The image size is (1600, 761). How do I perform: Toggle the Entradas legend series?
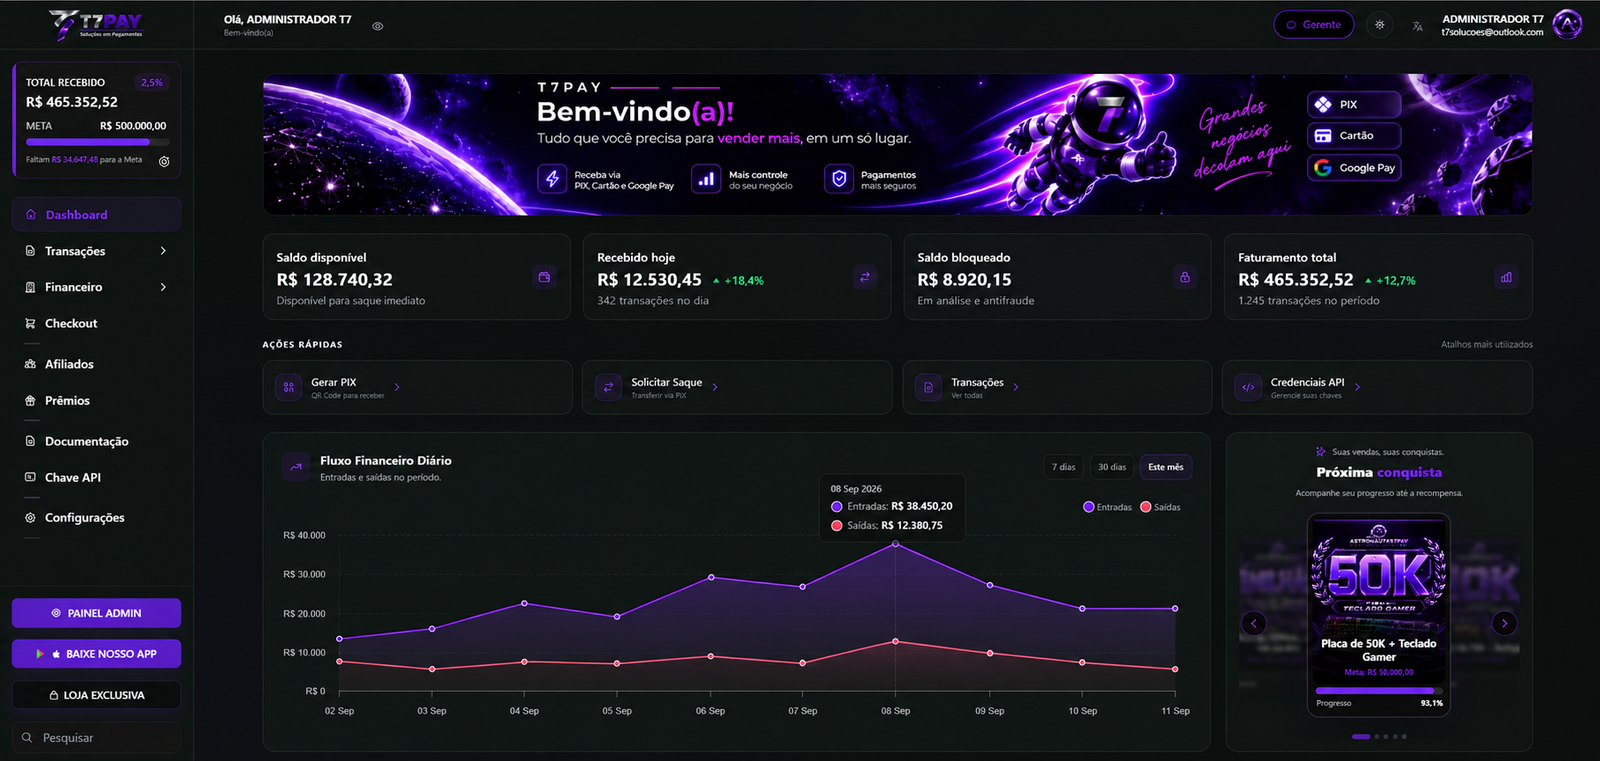(x=1108, y=507)
